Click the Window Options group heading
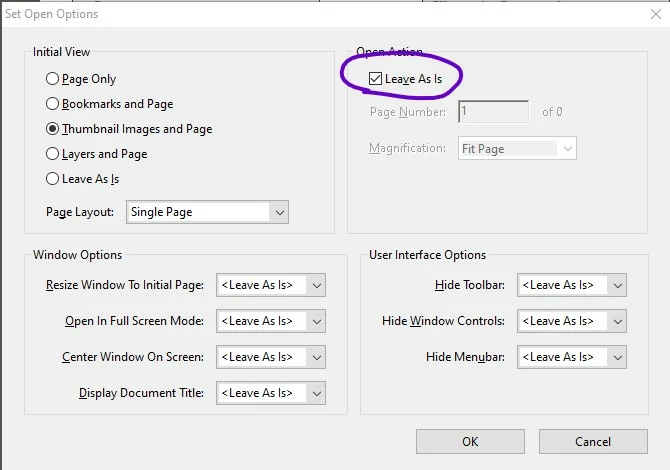Viewport: 670px width, 470px height. [77, 255]
